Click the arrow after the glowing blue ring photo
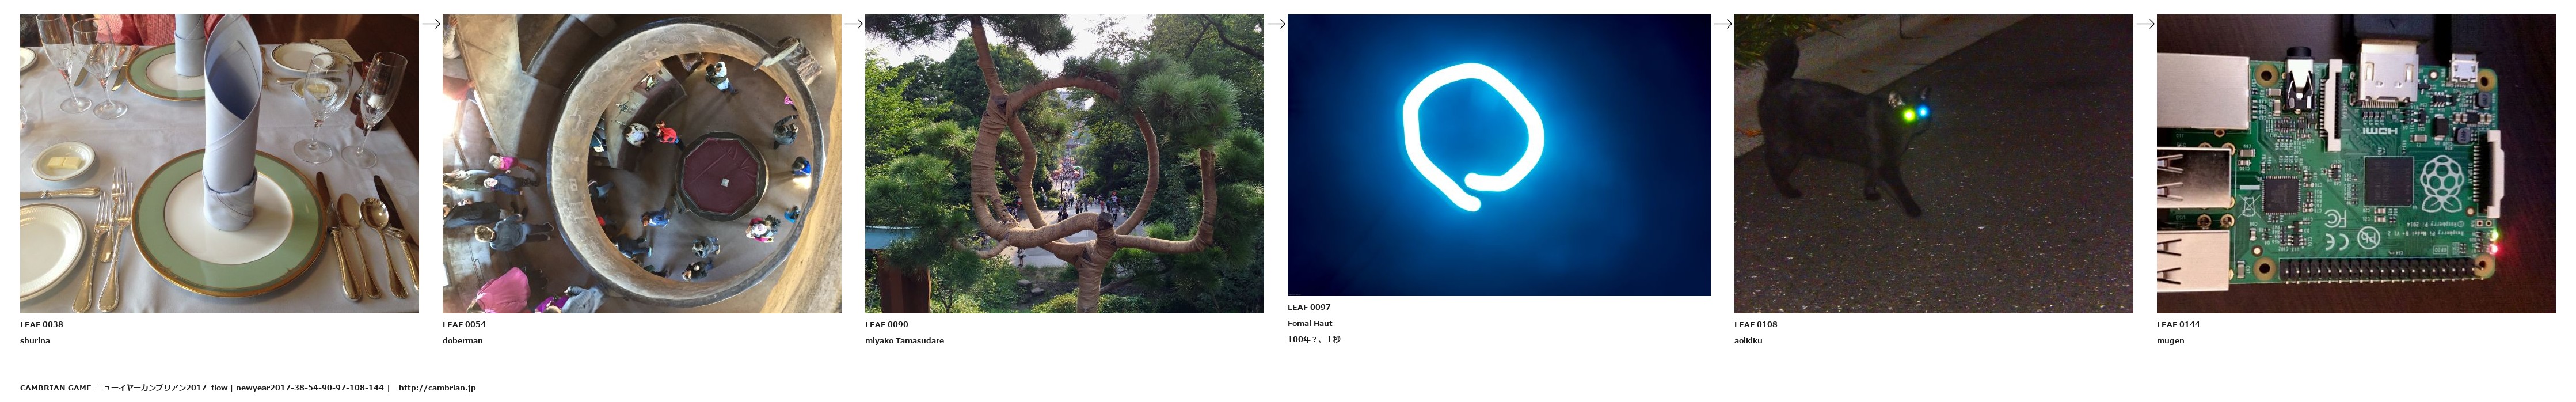 [x=1722, y=24]
